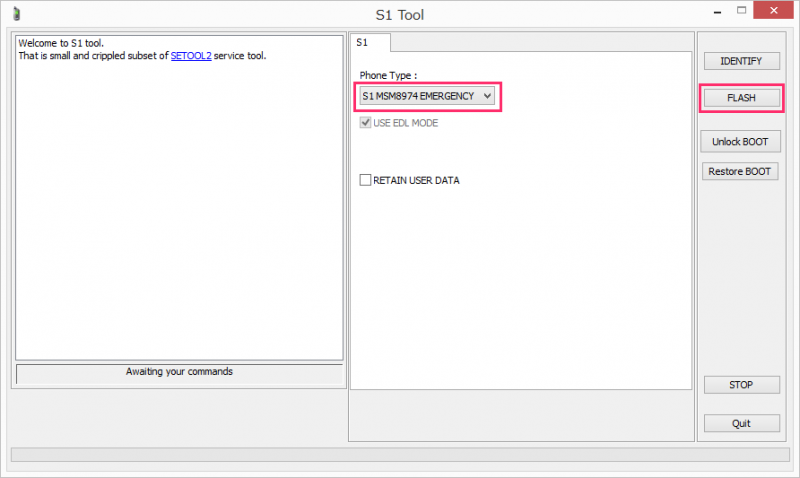Image resolution: width=800 pixels, height=478 pixels.
Task: Minimize the S1 Tool window
Action: [x=717, y=12]
